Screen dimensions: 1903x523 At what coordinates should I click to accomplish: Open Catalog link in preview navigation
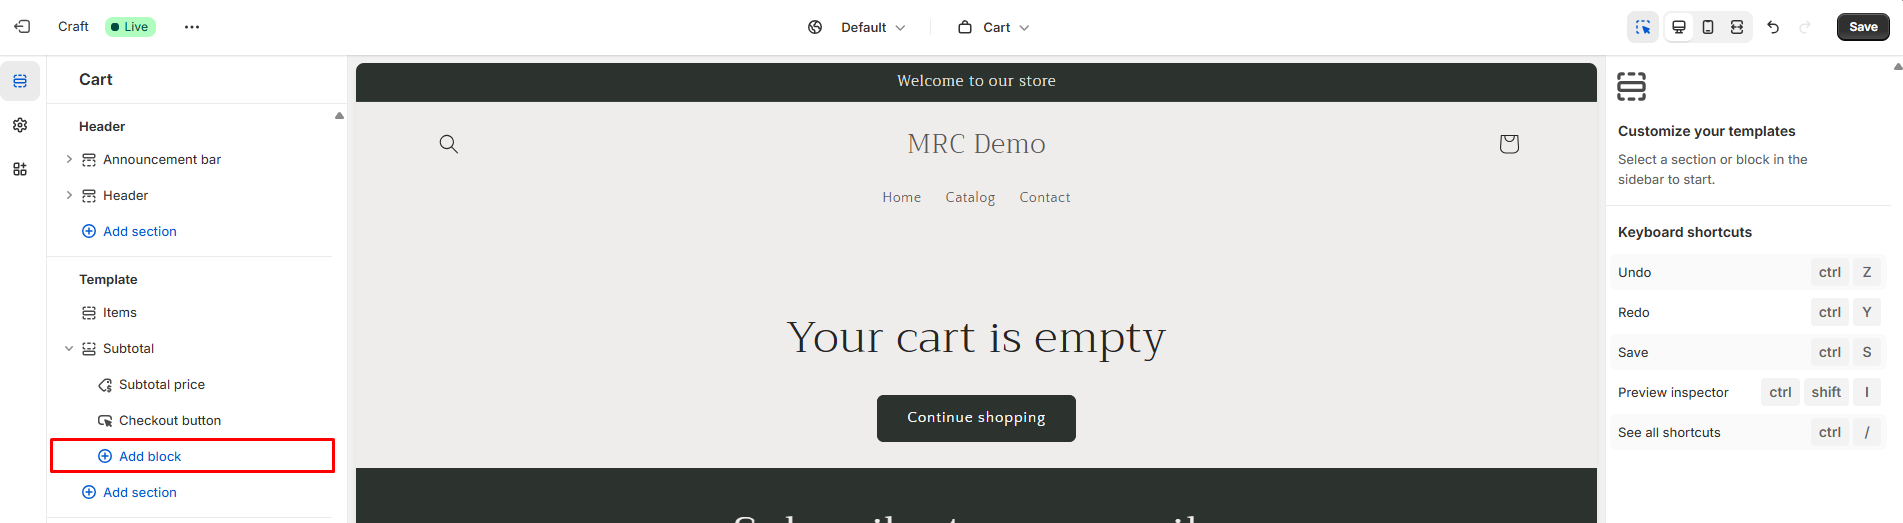(x=970, y=197)
